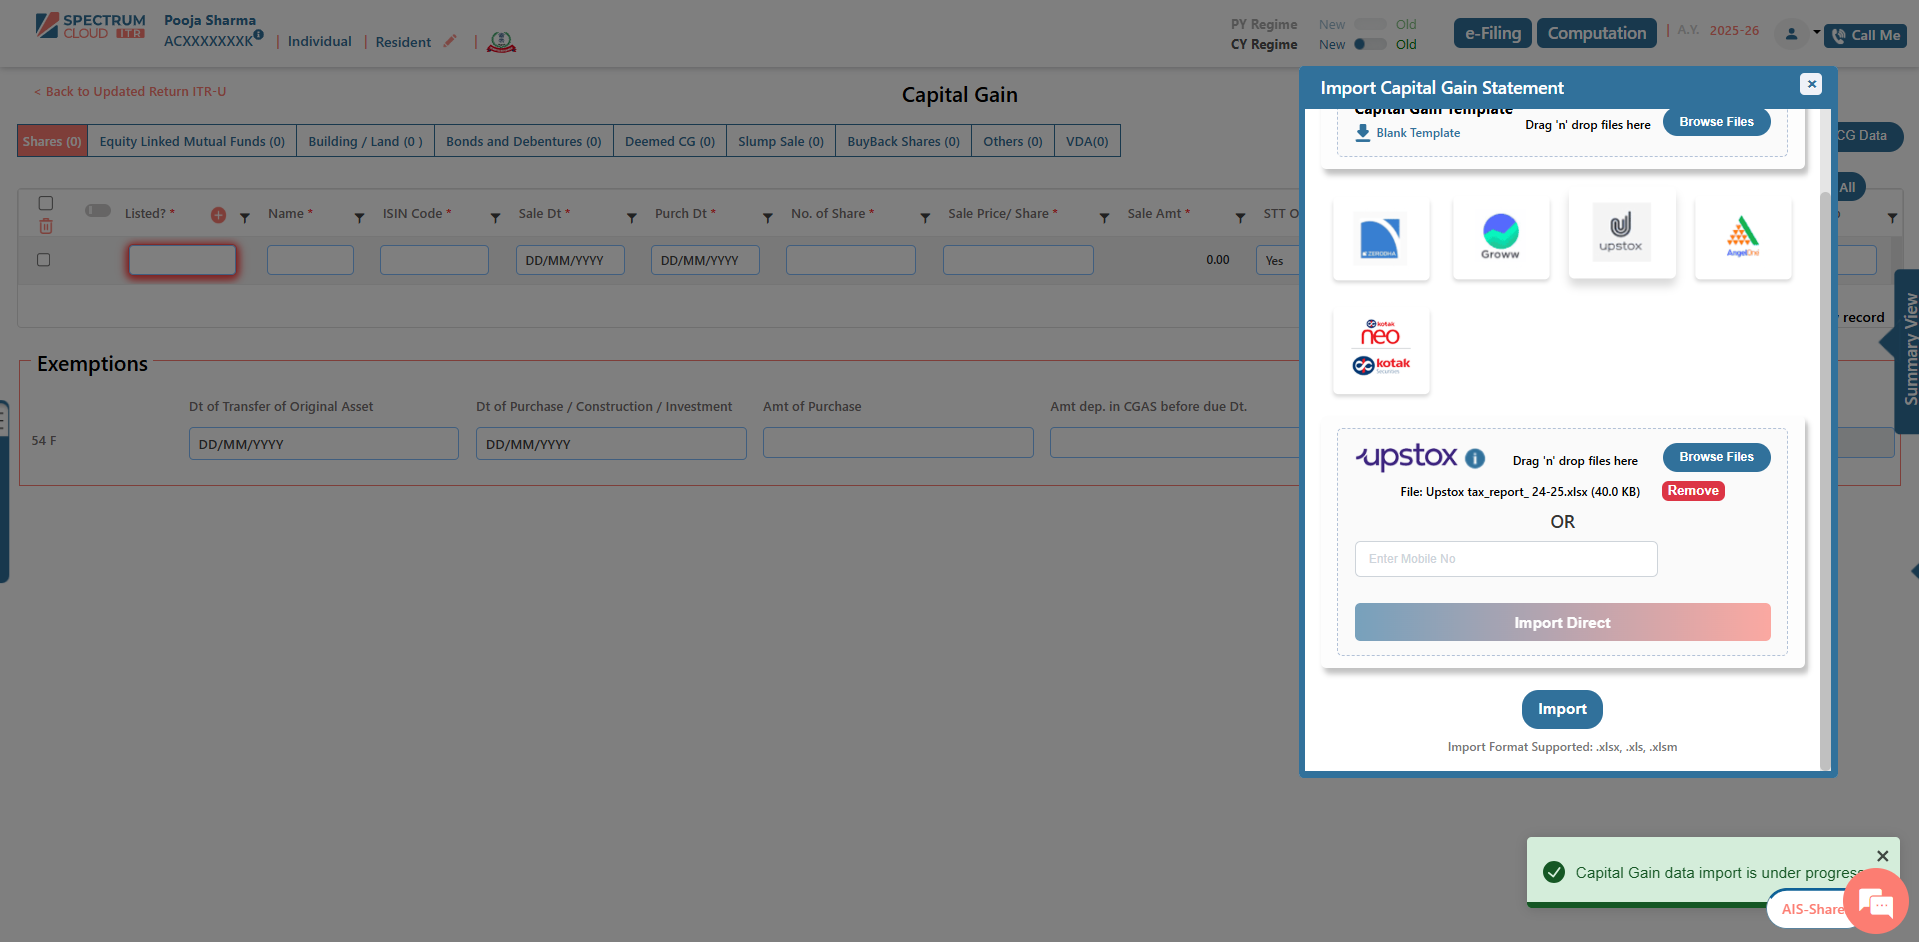Select the Zerodha broker icon

click(1381, 239)
